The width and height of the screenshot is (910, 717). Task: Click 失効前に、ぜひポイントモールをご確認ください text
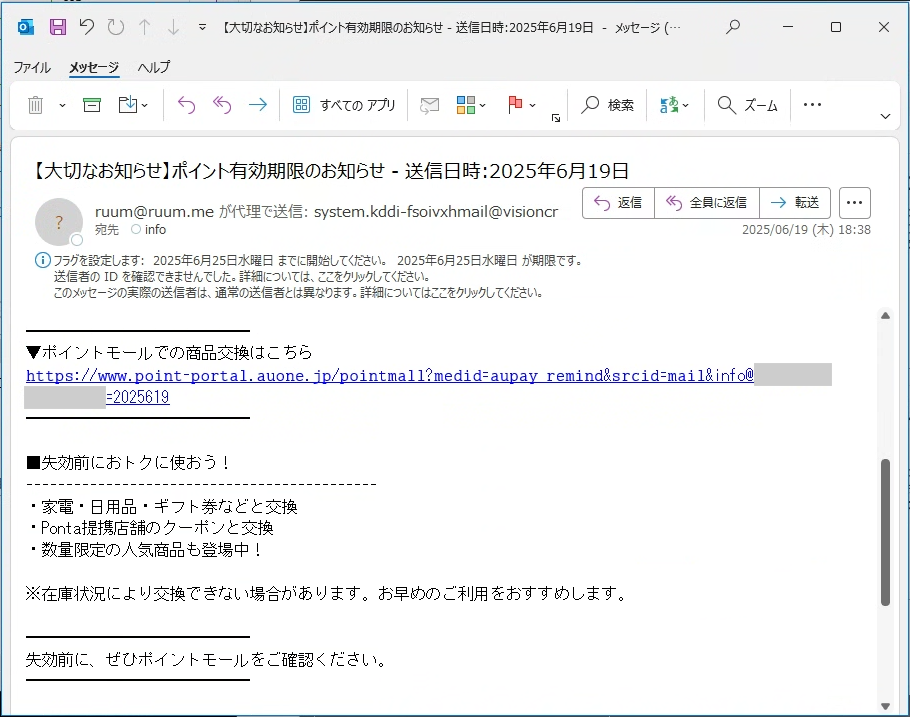[206, 660]
